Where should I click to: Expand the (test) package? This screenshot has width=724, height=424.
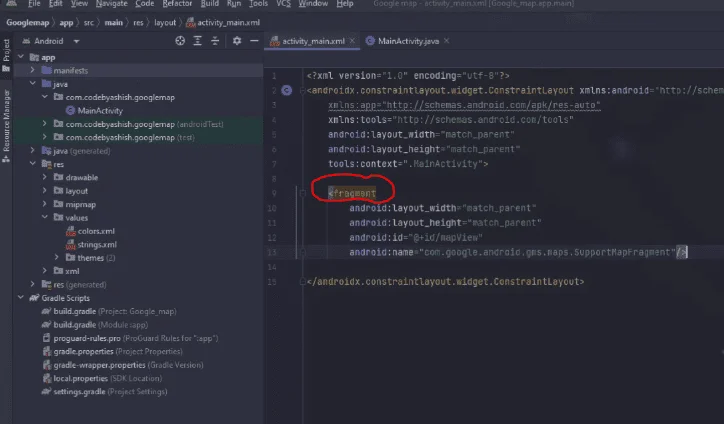pyautogui.click(x=45, y=138)
